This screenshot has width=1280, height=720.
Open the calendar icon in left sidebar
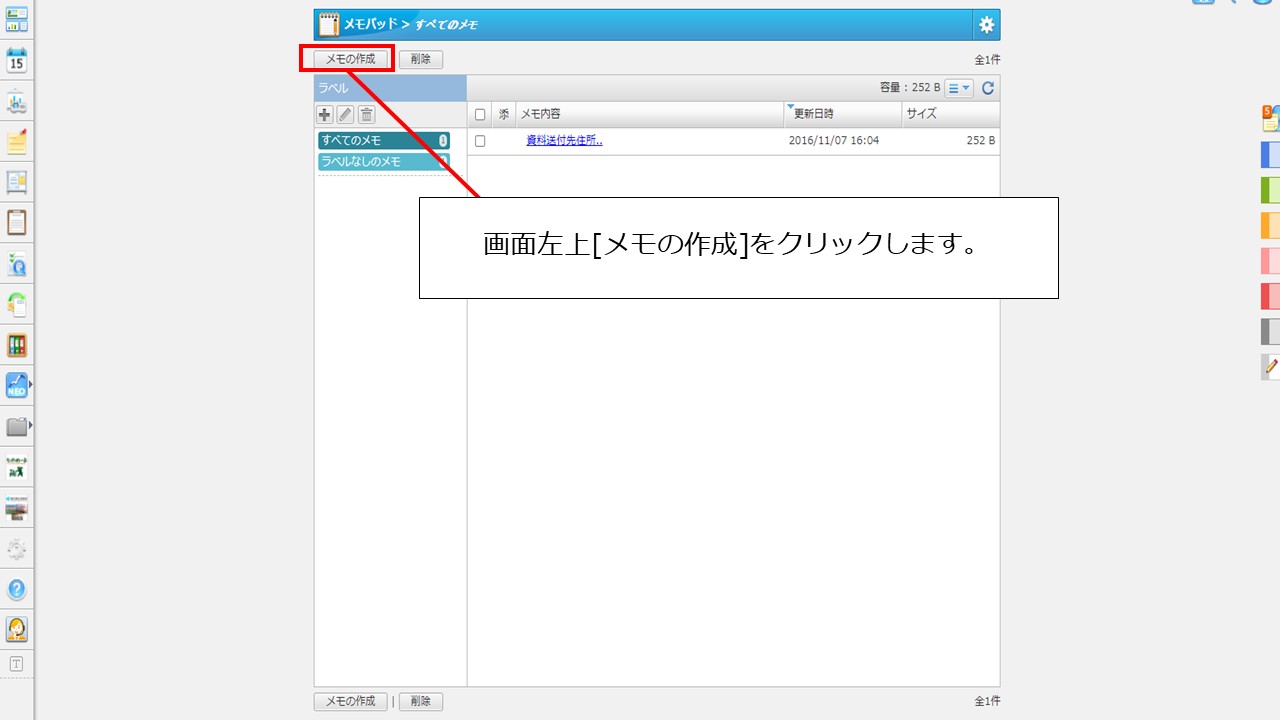click(17, 60)
